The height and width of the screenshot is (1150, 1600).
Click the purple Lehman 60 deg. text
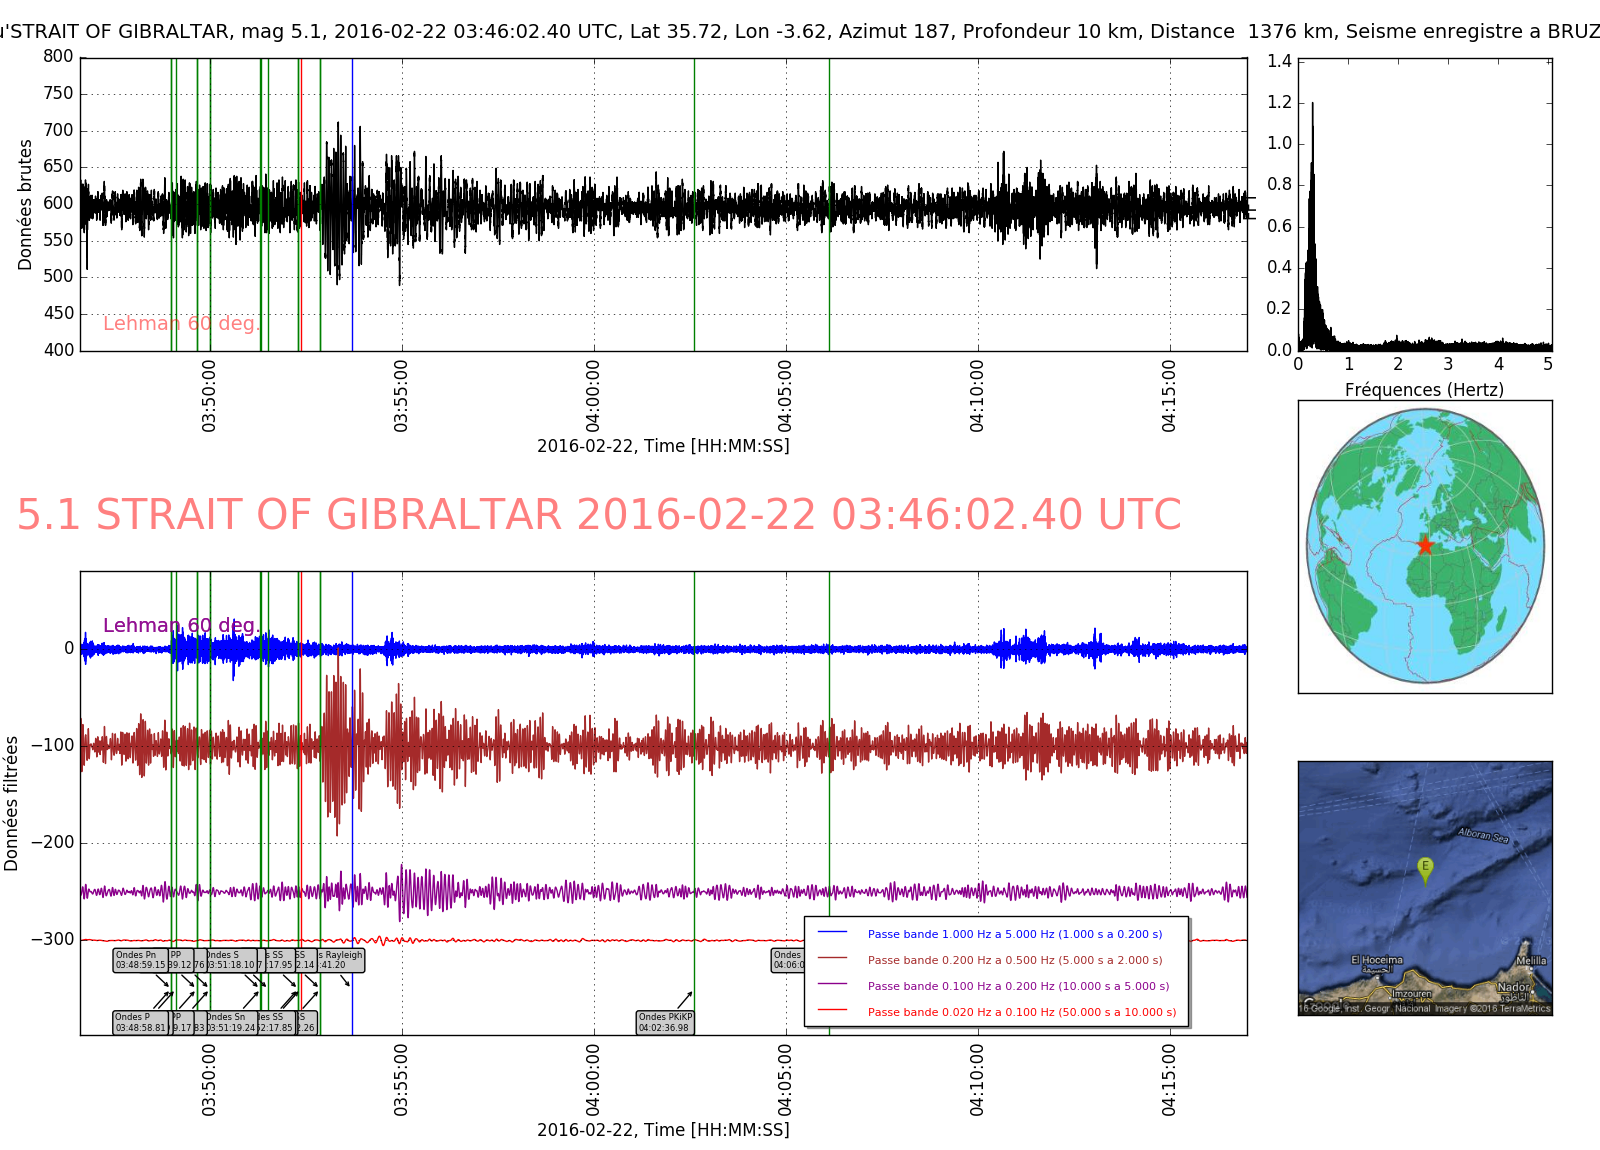pos(181,626)
